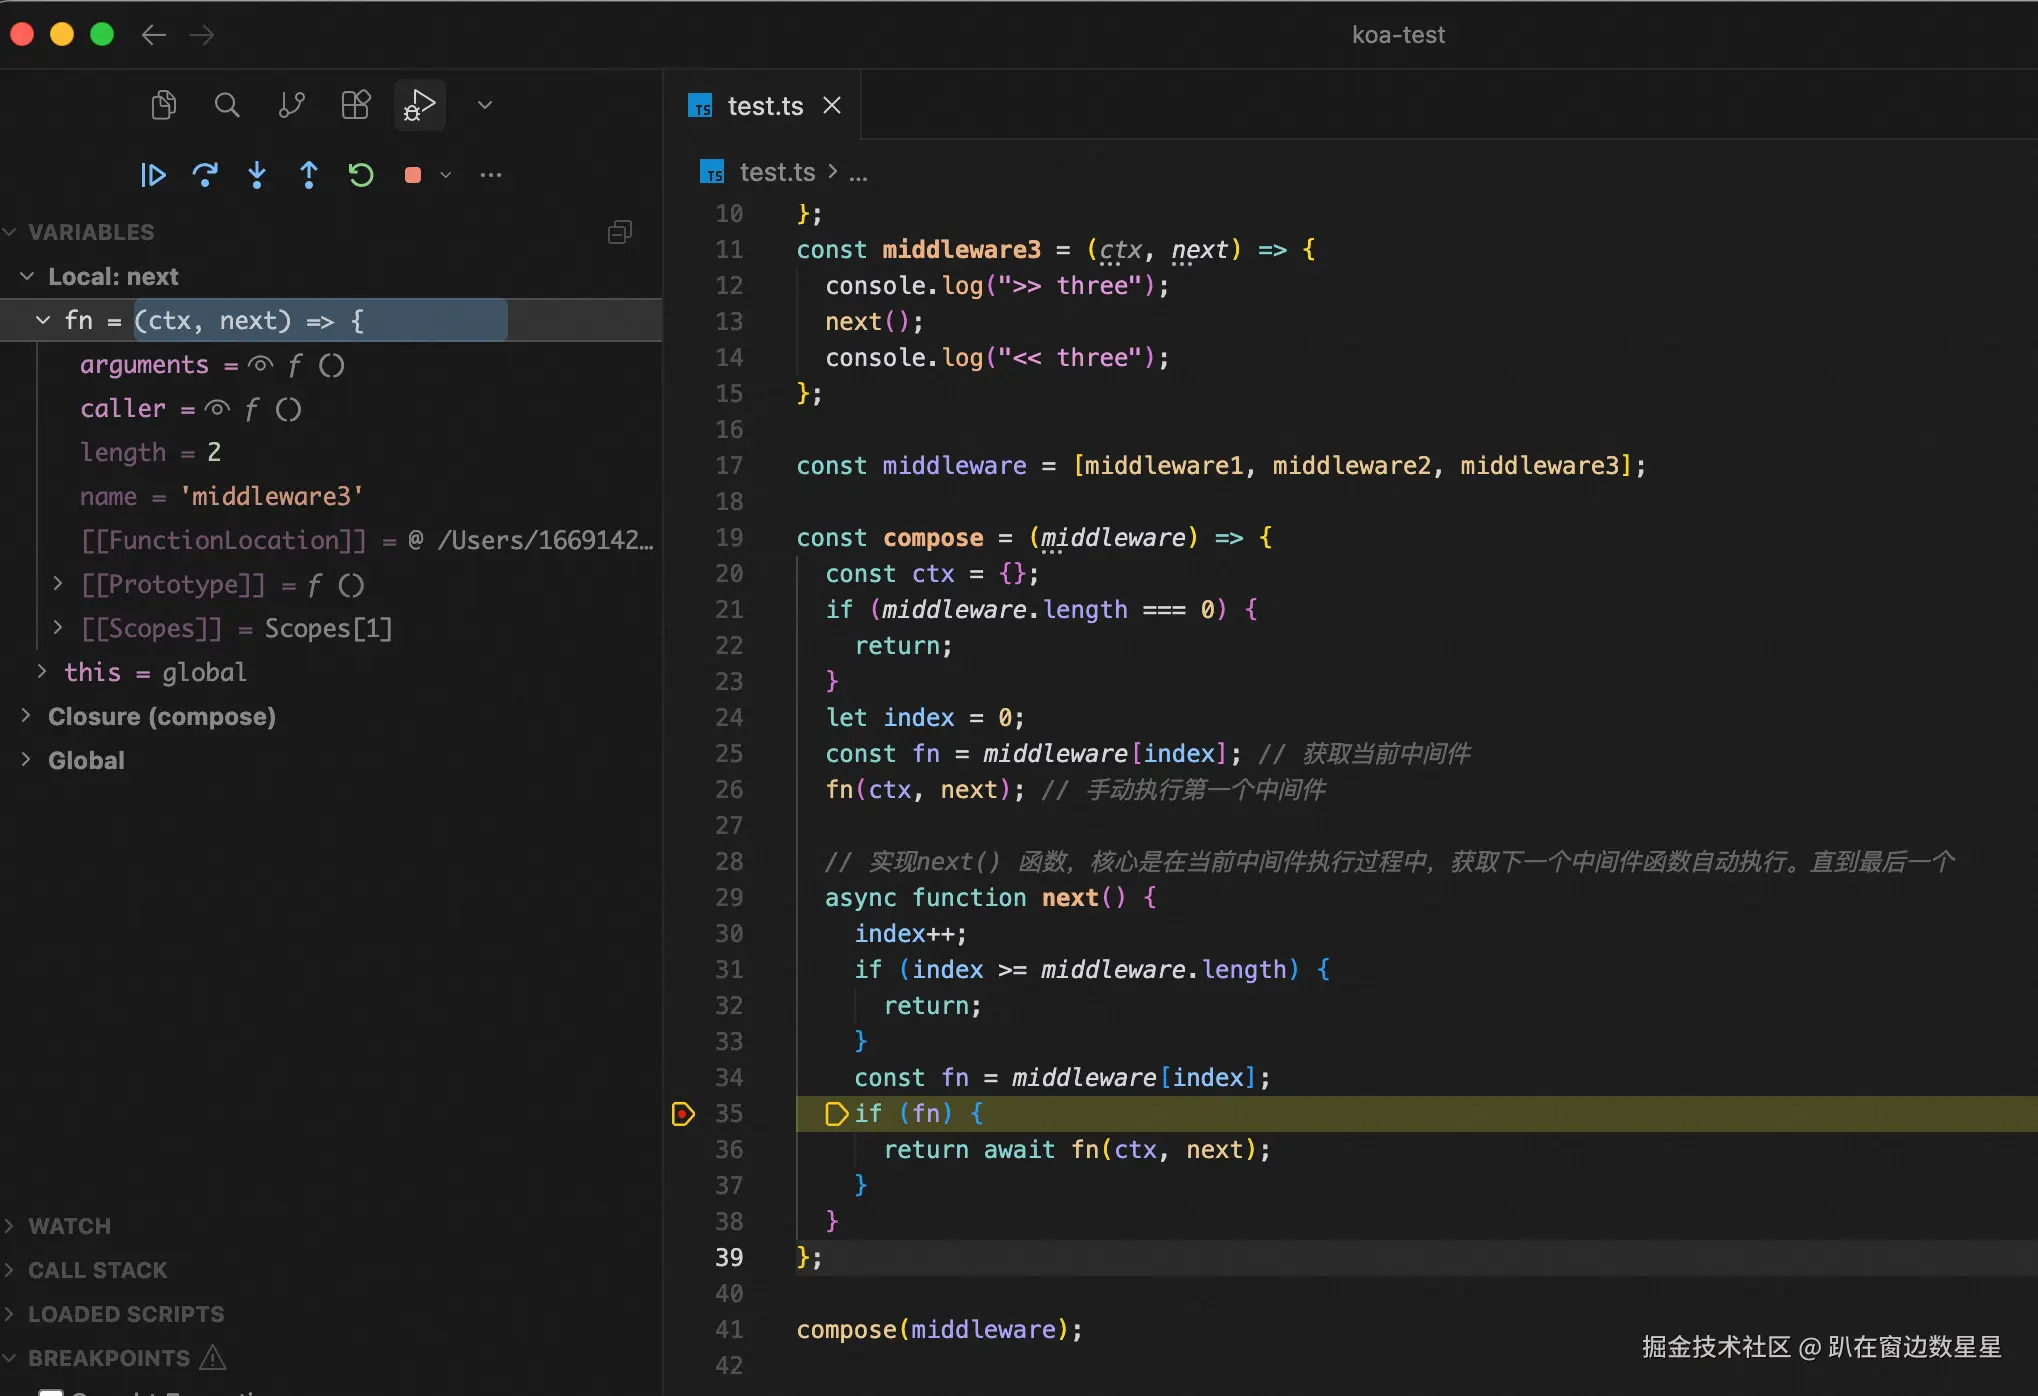Stop the debugger with red square
2038x1396 pixels.
tap(413, 175)
